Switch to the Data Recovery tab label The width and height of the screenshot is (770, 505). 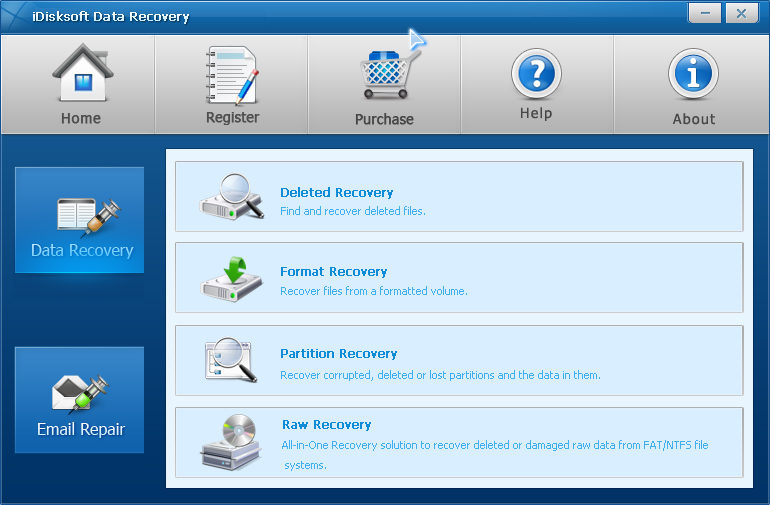82,251
